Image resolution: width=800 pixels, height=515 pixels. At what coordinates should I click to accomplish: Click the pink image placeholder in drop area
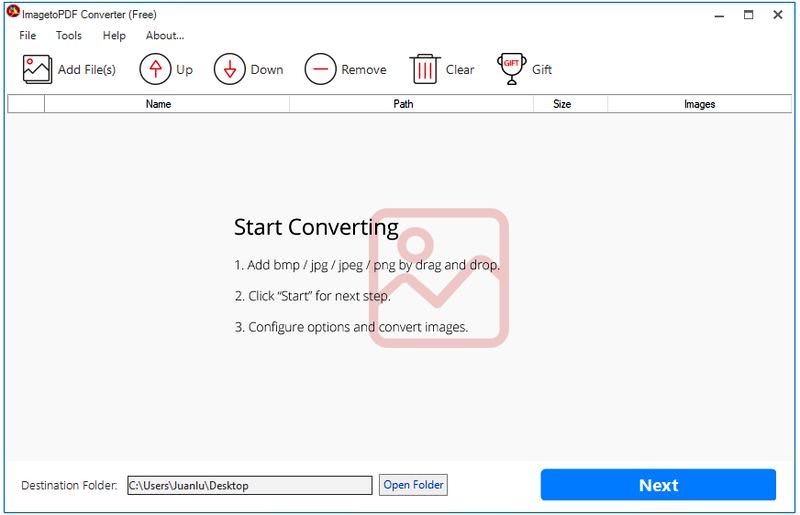pos(438,278)
